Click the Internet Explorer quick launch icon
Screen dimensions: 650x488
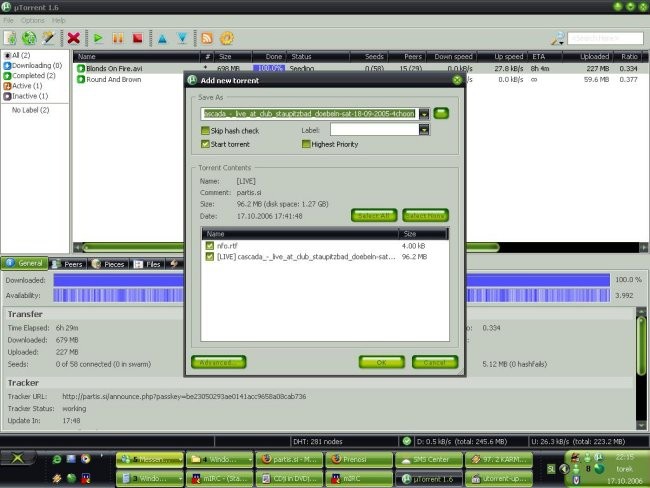point(57,459)
